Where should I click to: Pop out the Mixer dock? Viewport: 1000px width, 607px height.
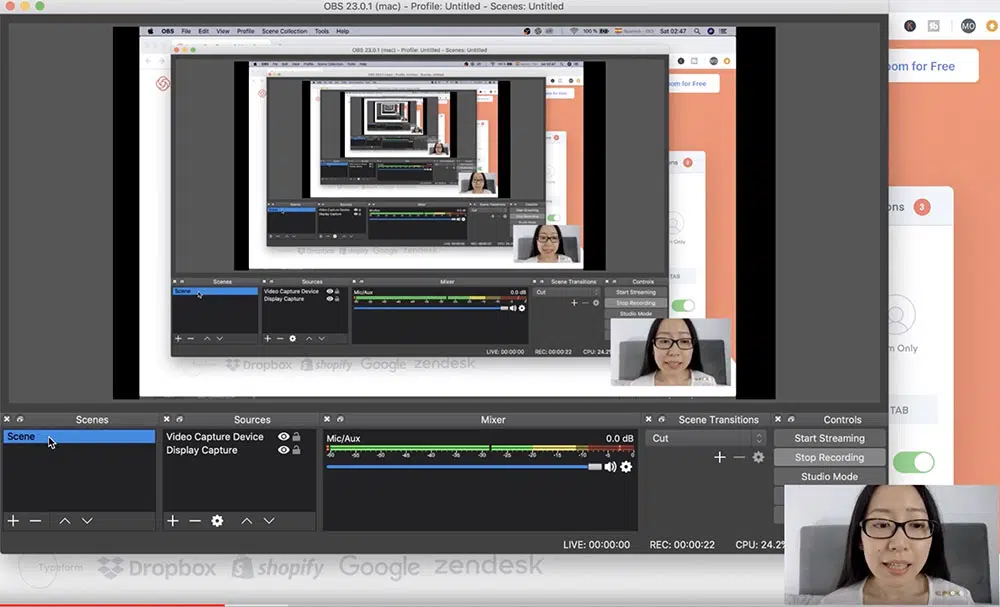340,419
